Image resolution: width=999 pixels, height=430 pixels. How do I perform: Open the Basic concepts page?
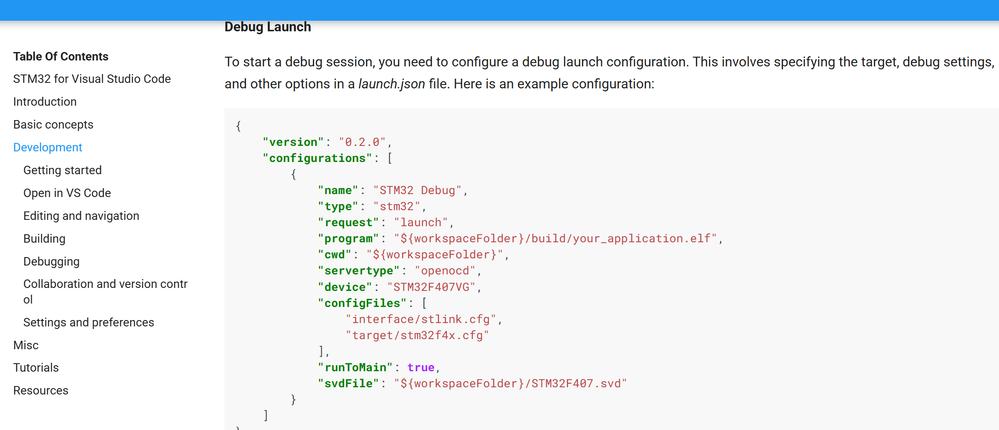[x=53, y=125]
